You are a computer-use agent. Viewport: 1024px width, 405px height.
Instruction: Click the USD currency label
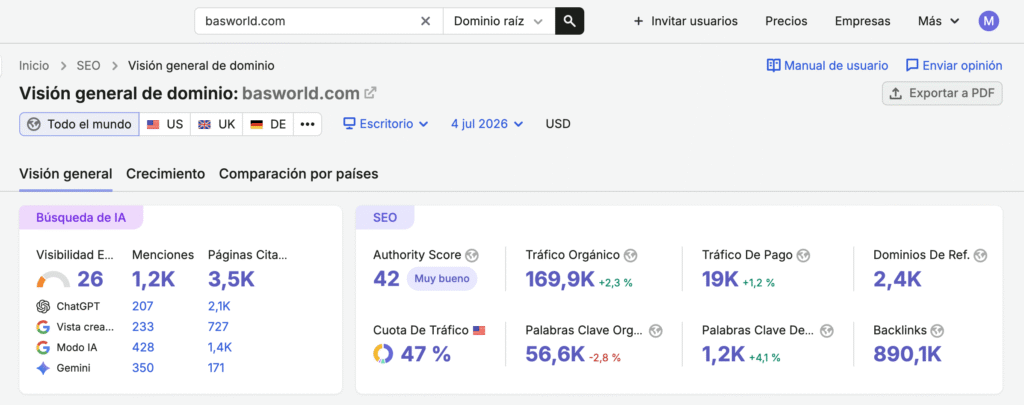click(x=558, y=123)
